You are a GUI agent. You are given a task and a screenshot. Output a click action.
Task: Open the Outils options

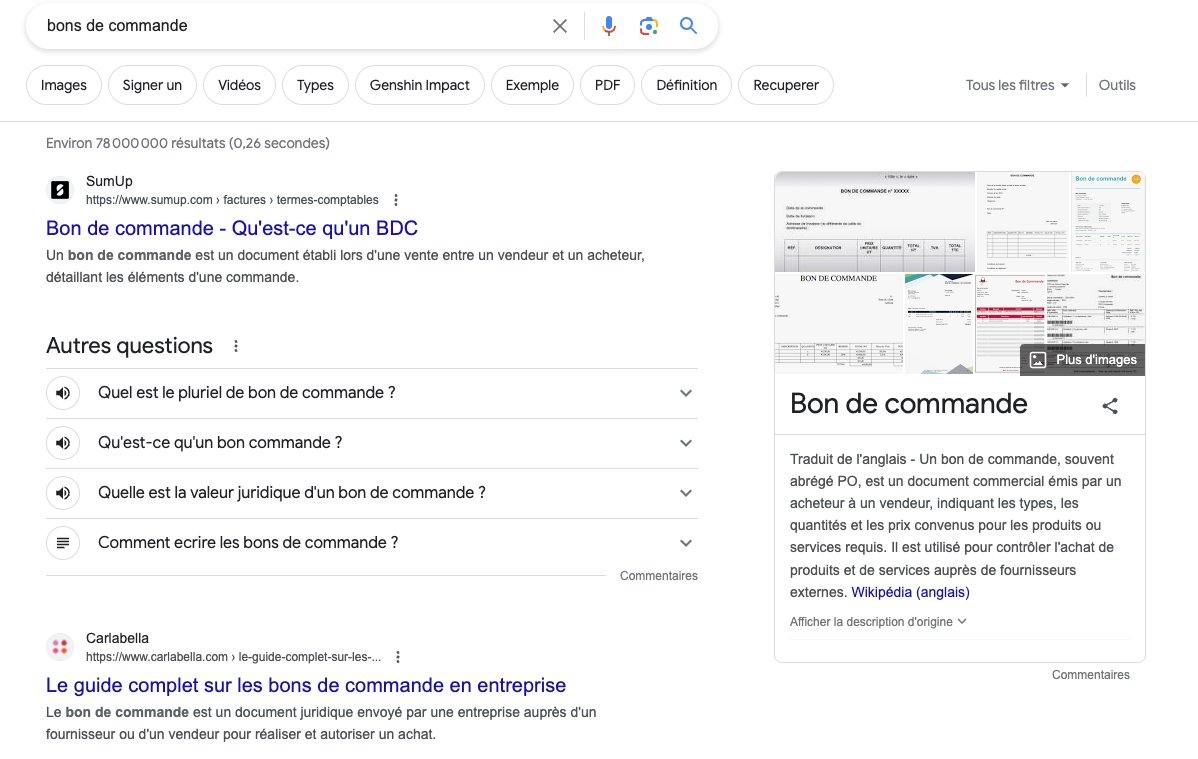[1117, 86]
